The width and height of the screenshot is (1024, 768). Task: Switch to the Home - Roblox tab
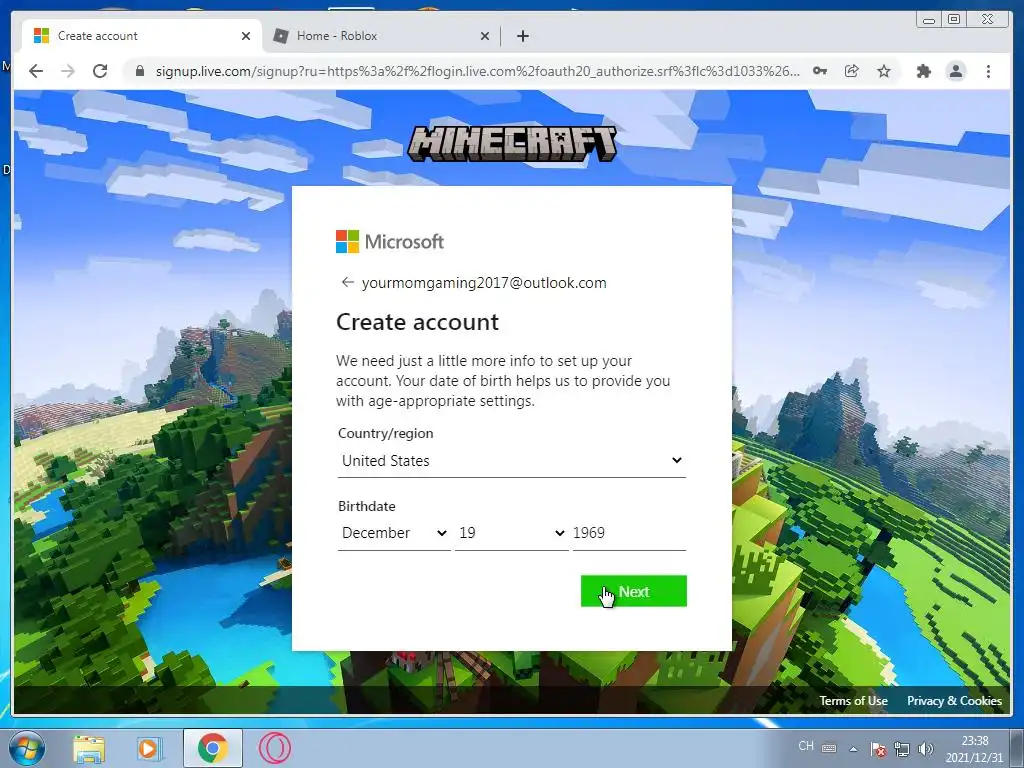click(x=381, y=36)
